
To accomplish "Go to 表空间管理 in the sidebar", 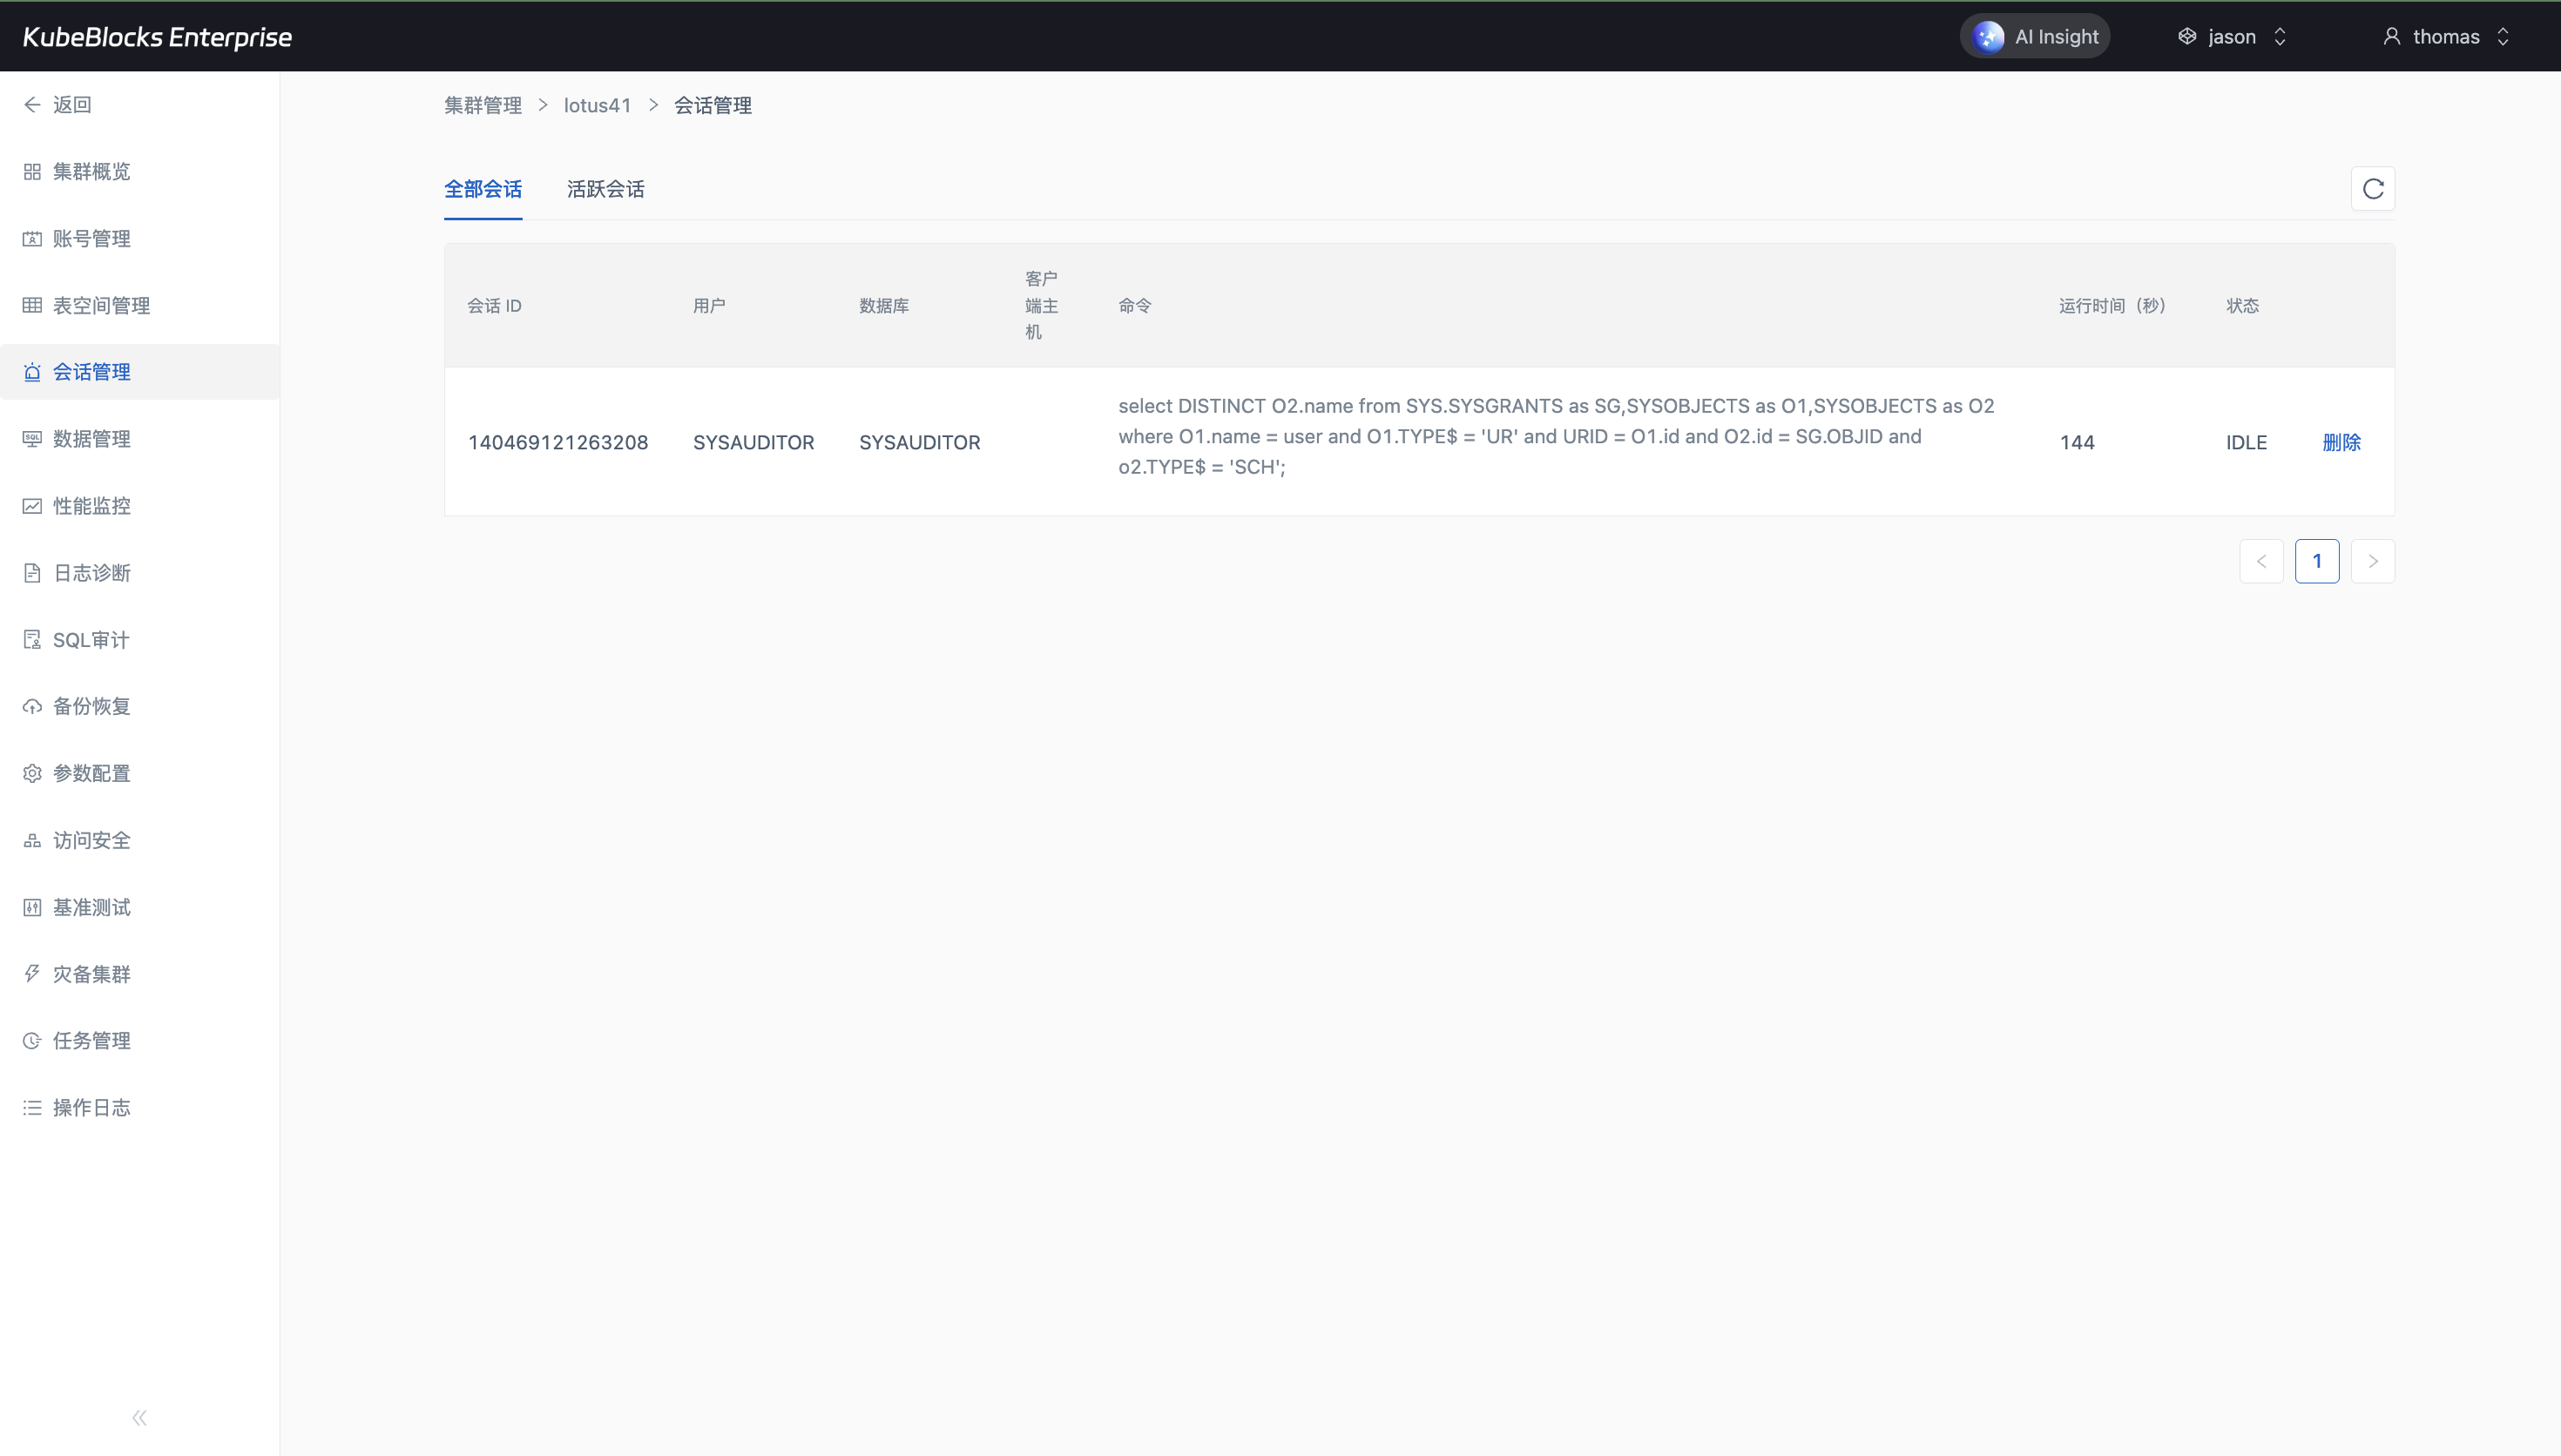I will (x=100, y=305).
